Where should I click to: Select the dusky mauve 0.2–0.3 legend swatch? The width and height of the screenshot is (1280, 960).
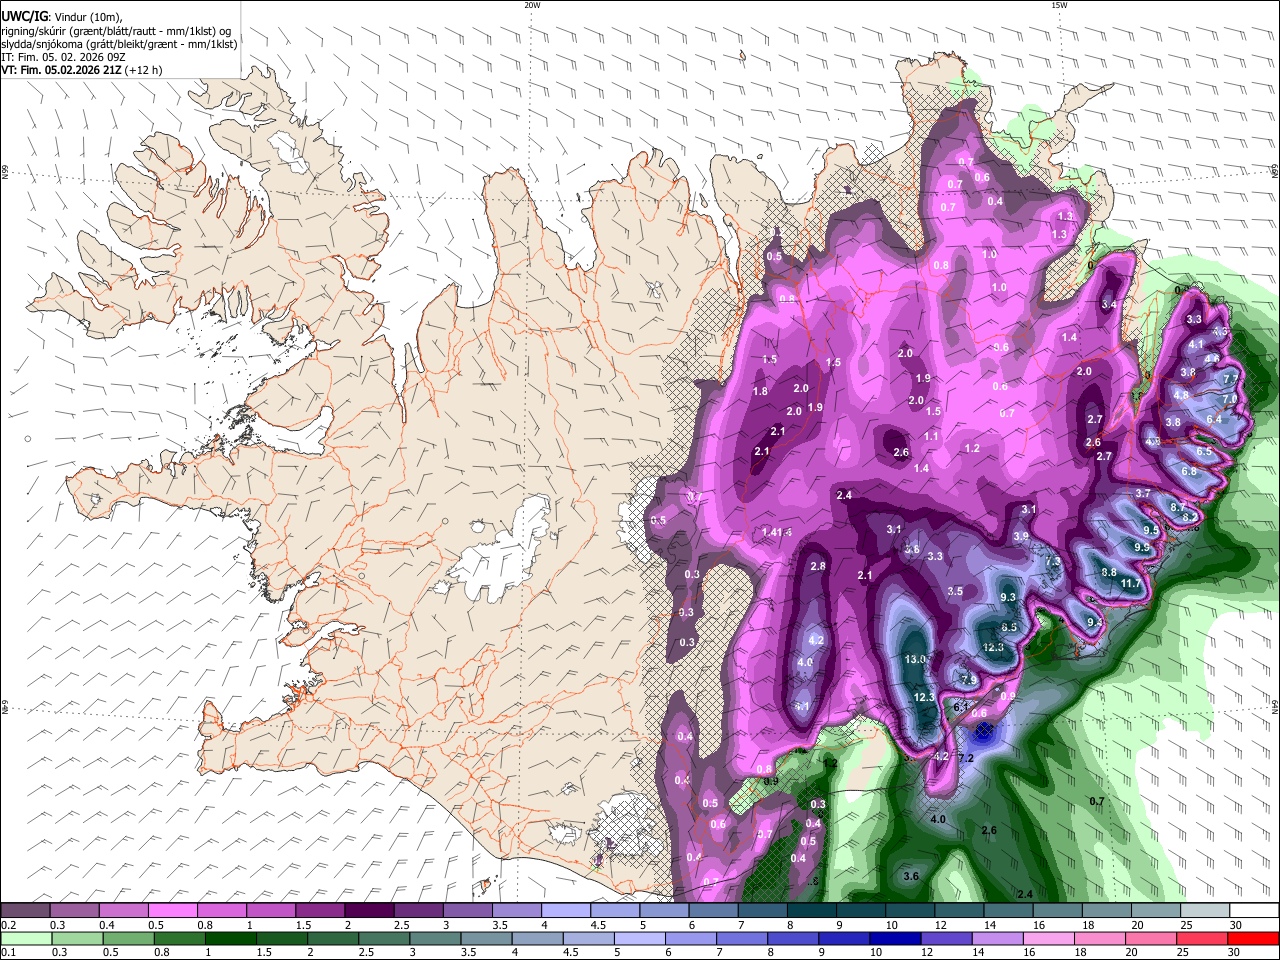25,910
